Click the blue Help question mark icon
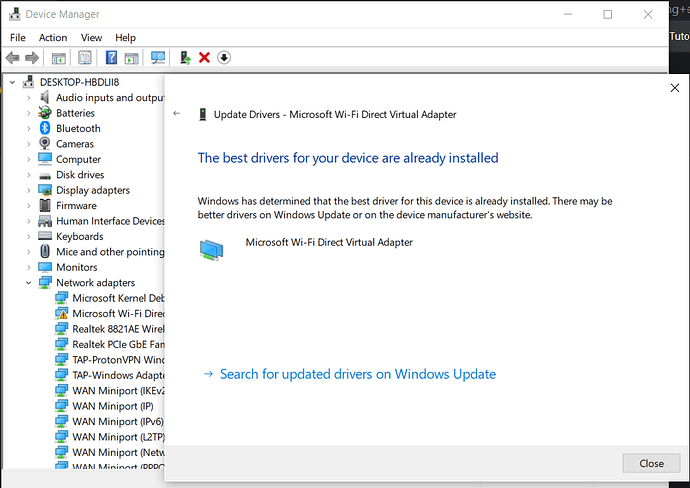This screenshot has width=690, height=488. [111, 58]
